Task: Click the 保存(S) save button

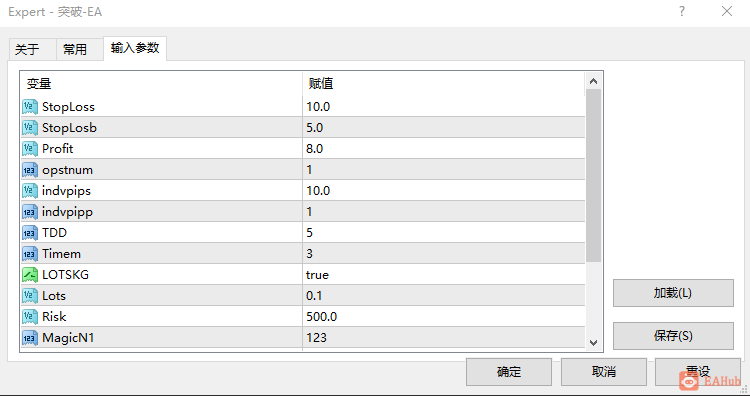Action: (x=673, y=336)
